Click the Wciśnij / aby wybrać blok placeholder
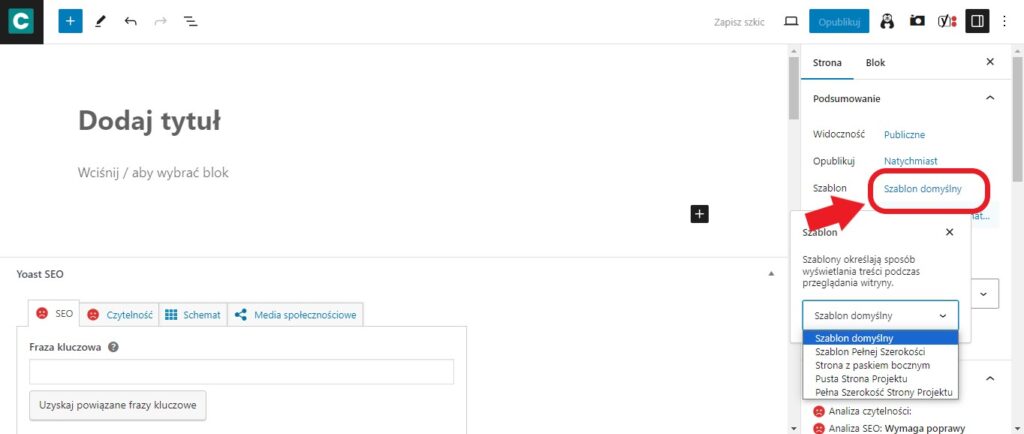Viewport: 1024px width, 434px height. coord(153,173)
